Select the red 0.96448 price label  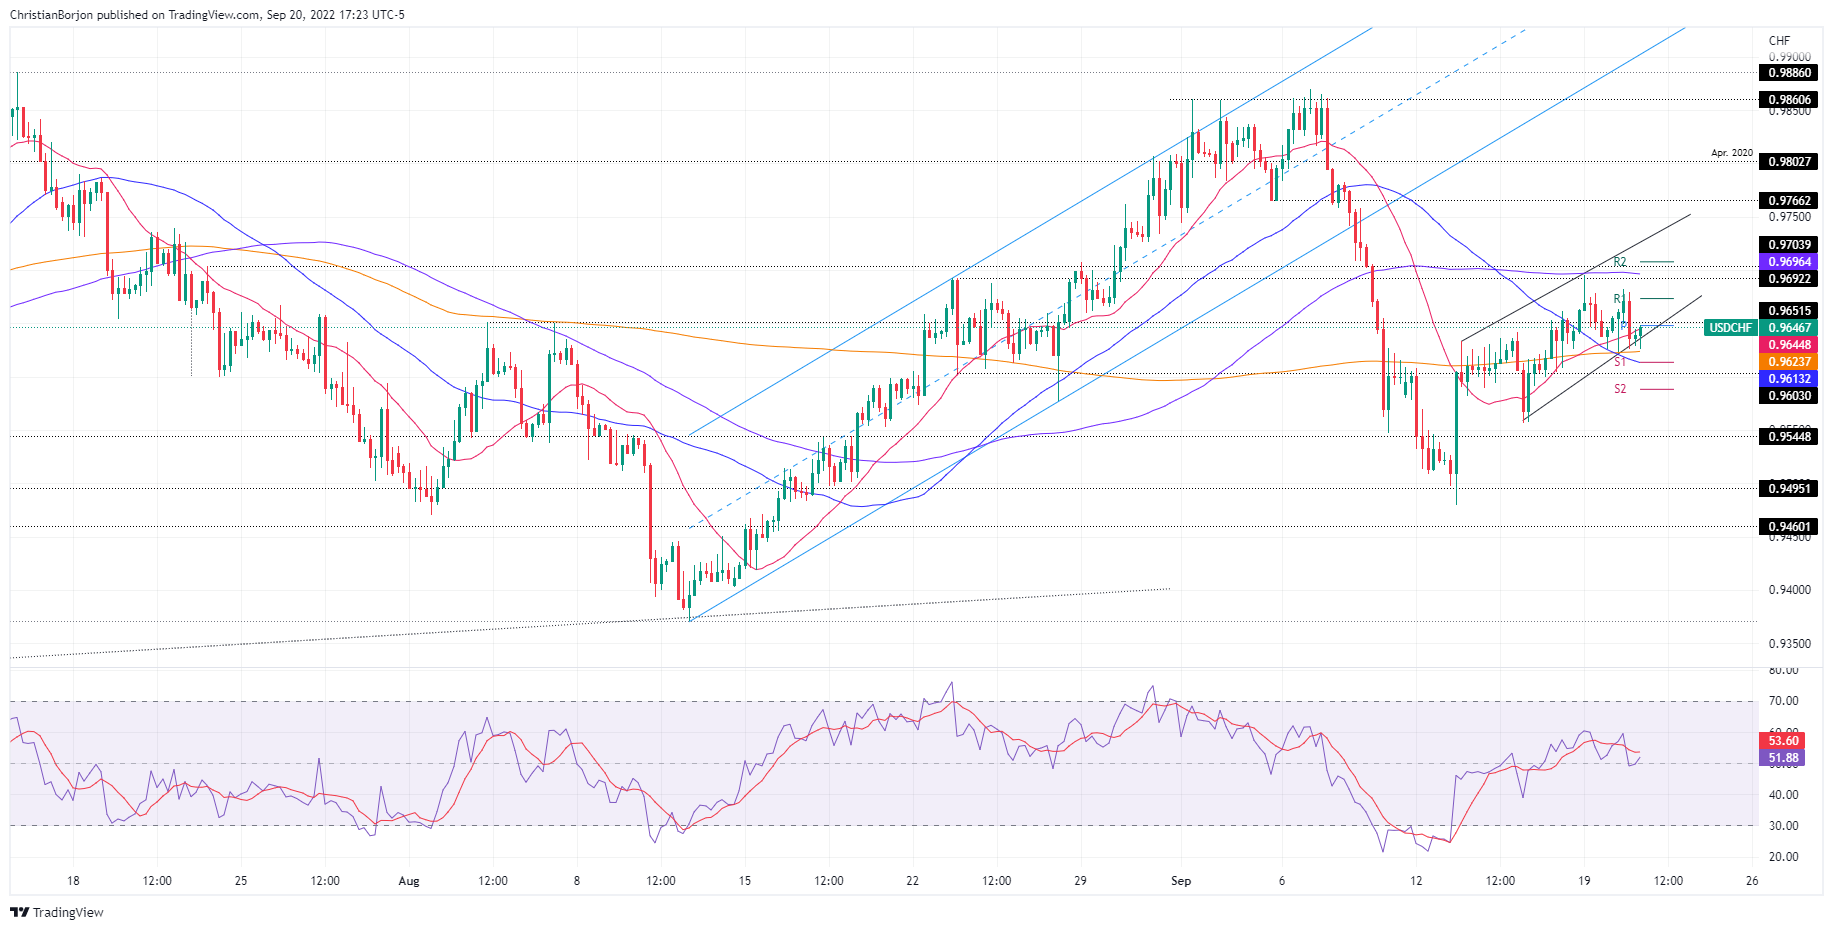1789,345
